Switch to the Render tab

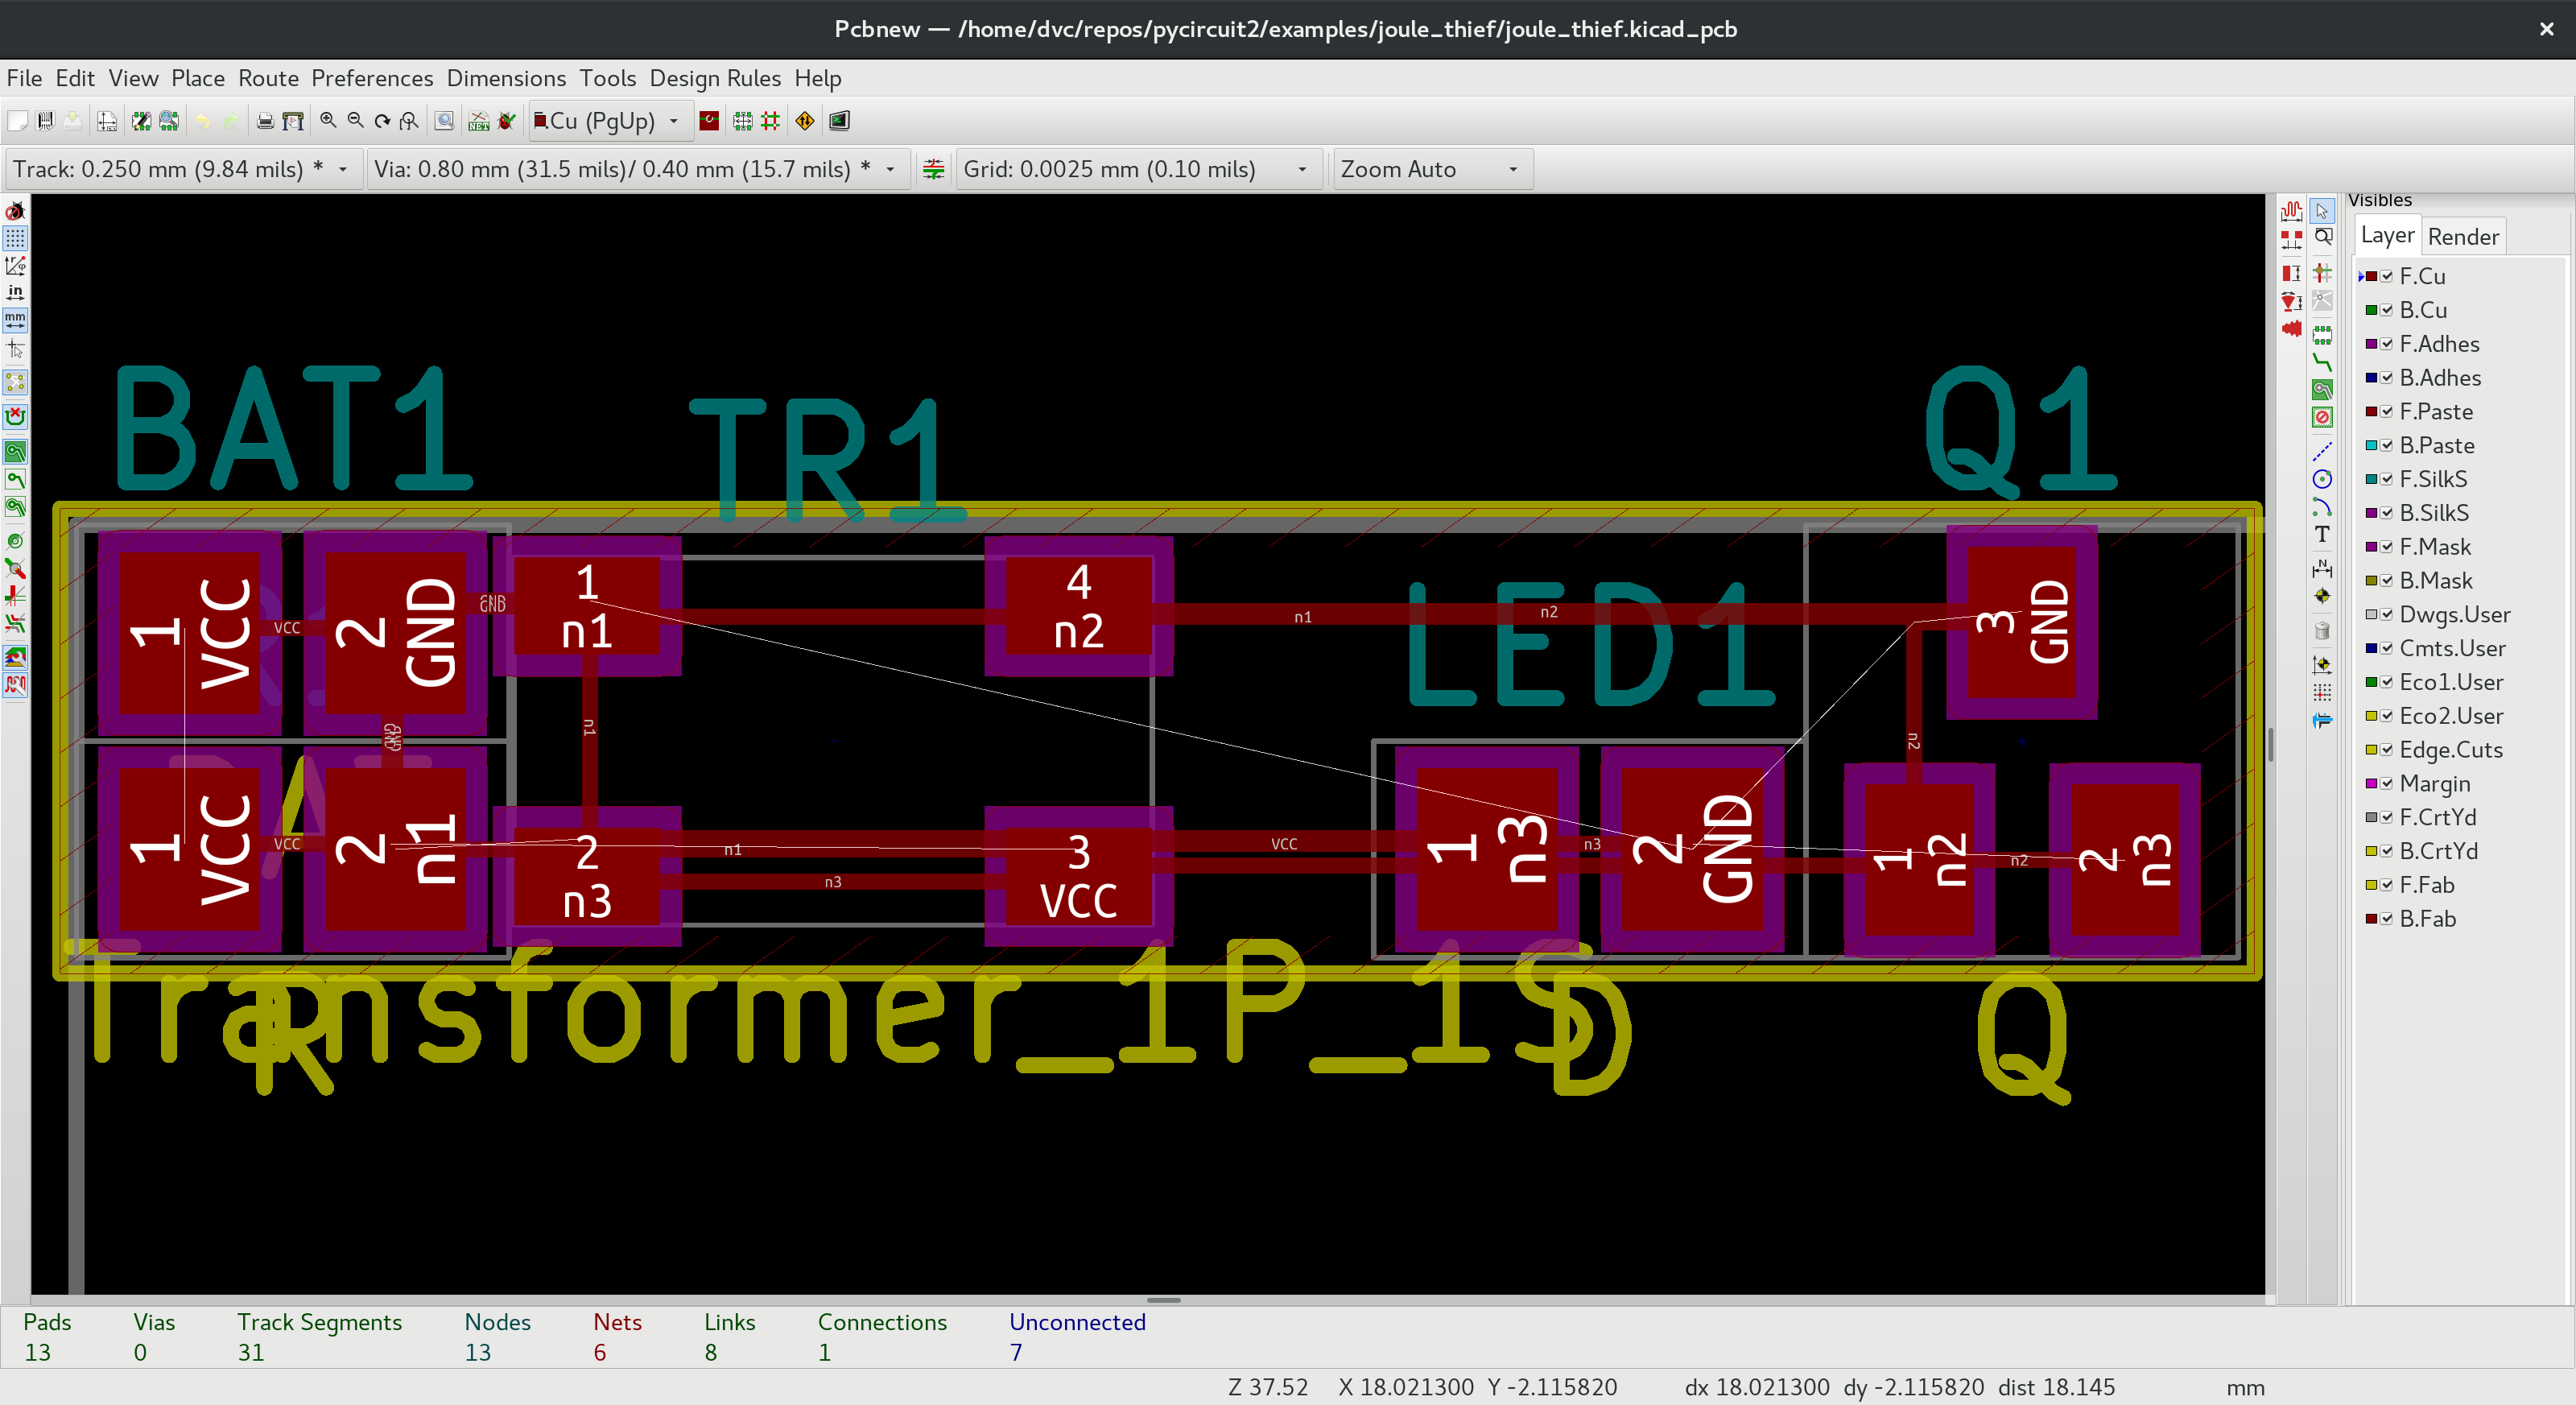click(x=2463, y=237)
